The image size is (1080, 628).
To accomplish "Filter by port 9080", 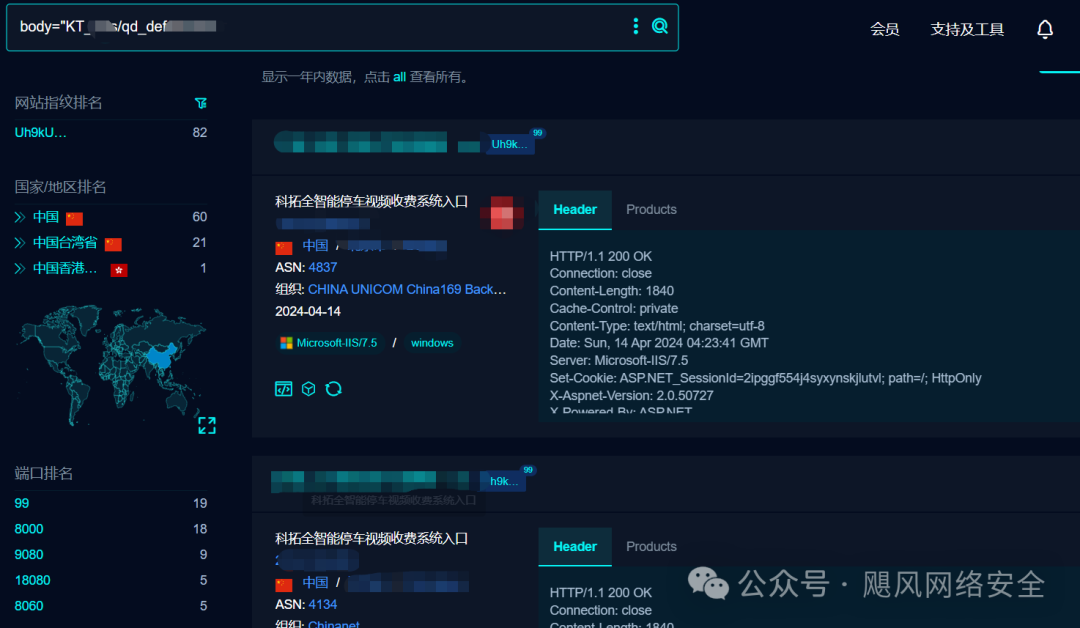I will coord(29,554).
